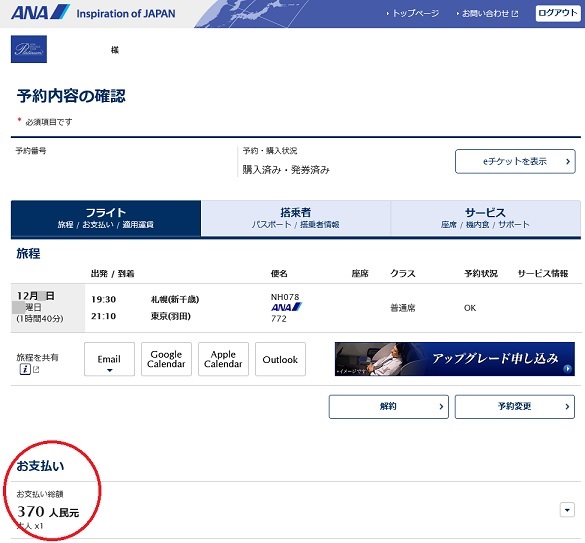Open the Platinum member badge
This screenshot has height=543, width=585.
click(29, 49)
